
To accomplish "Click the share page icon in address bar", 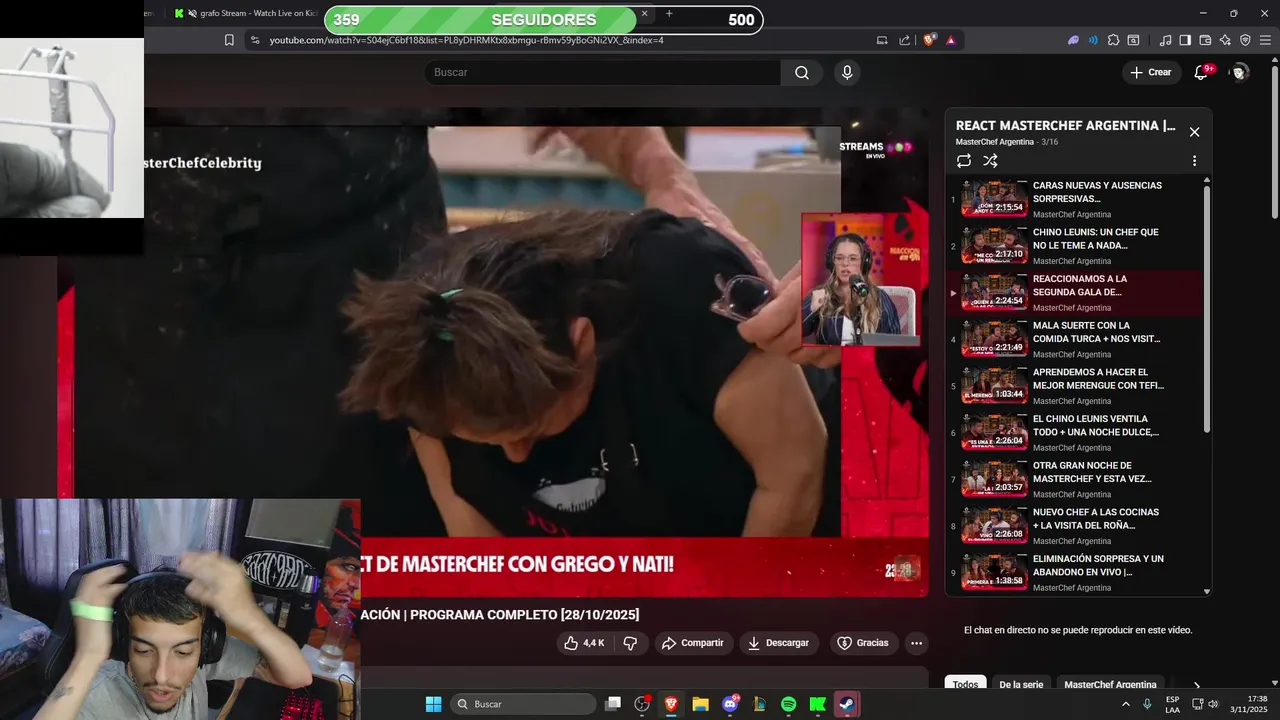I will (x=905, y=40).
